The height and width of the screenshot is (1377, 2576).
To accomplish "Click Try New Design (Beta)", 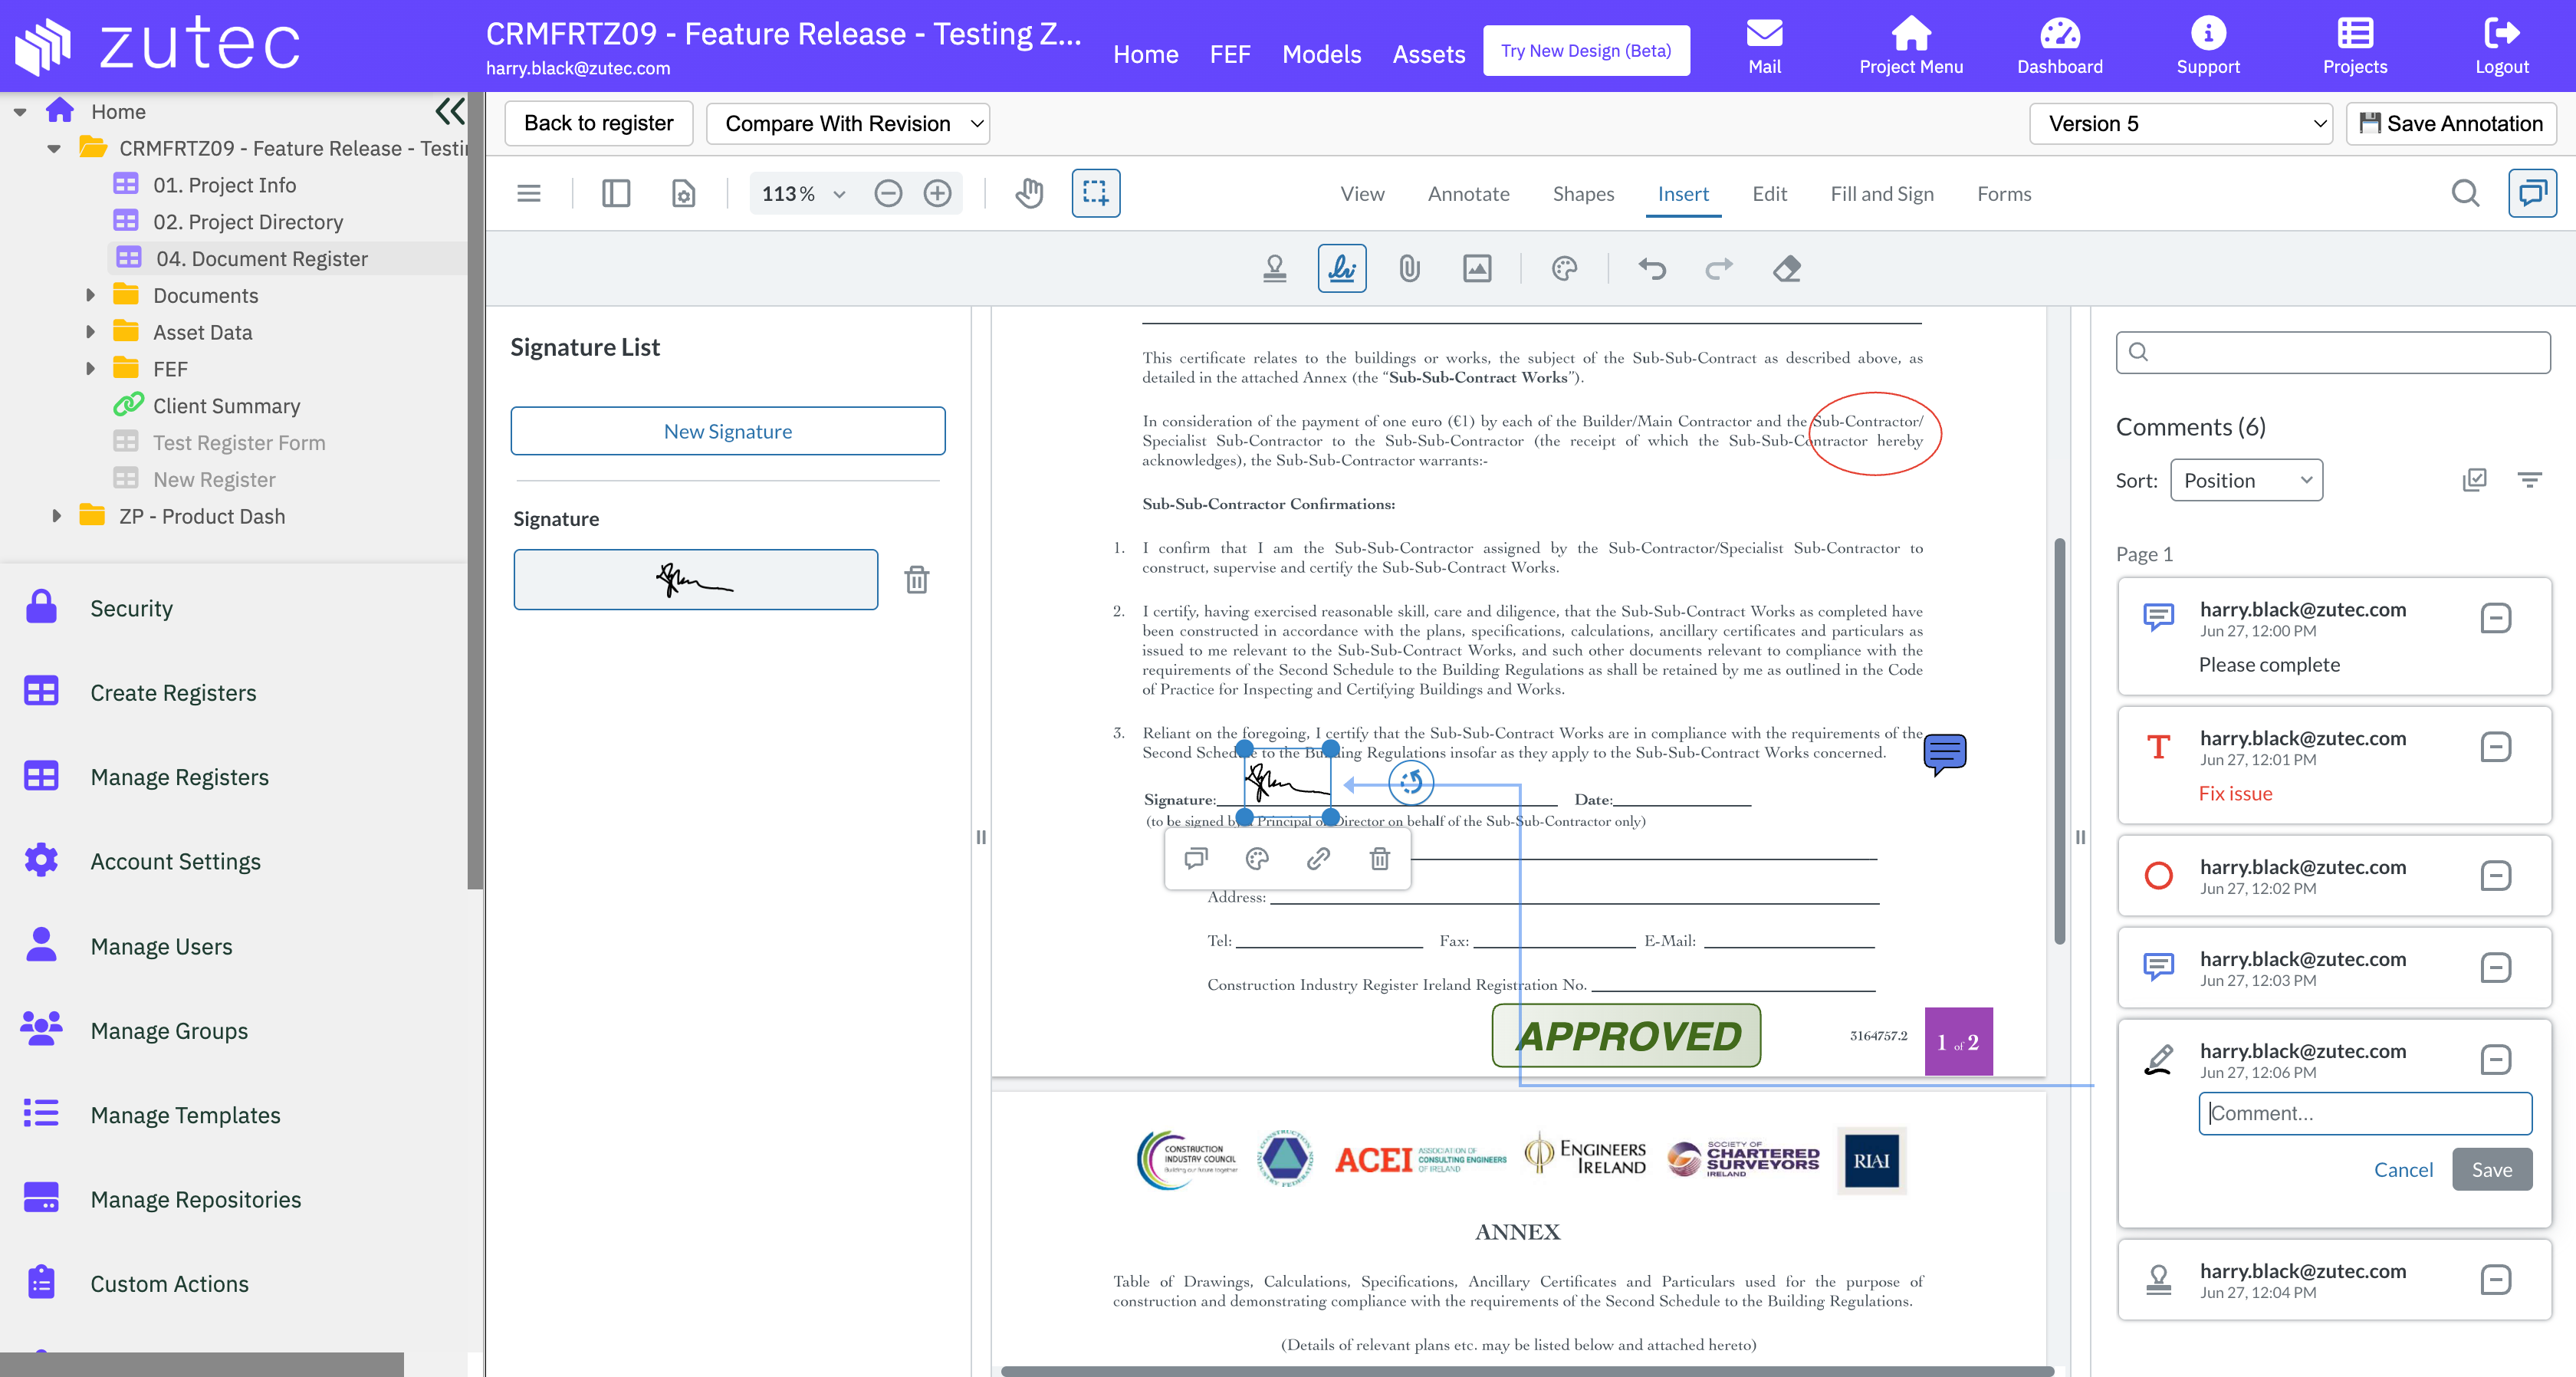I will tap(1586, 50).
